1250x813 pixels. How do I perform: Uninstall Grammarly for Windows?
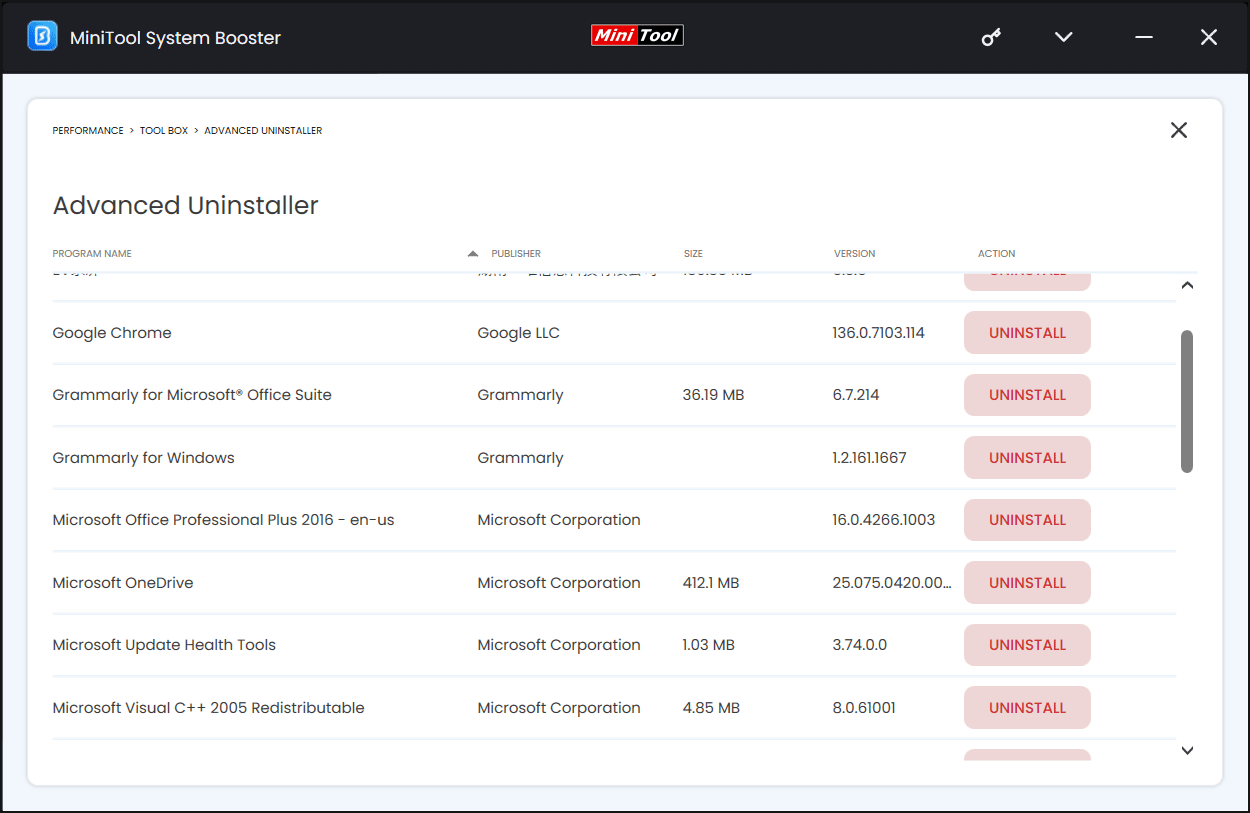tap(1027, 458)
